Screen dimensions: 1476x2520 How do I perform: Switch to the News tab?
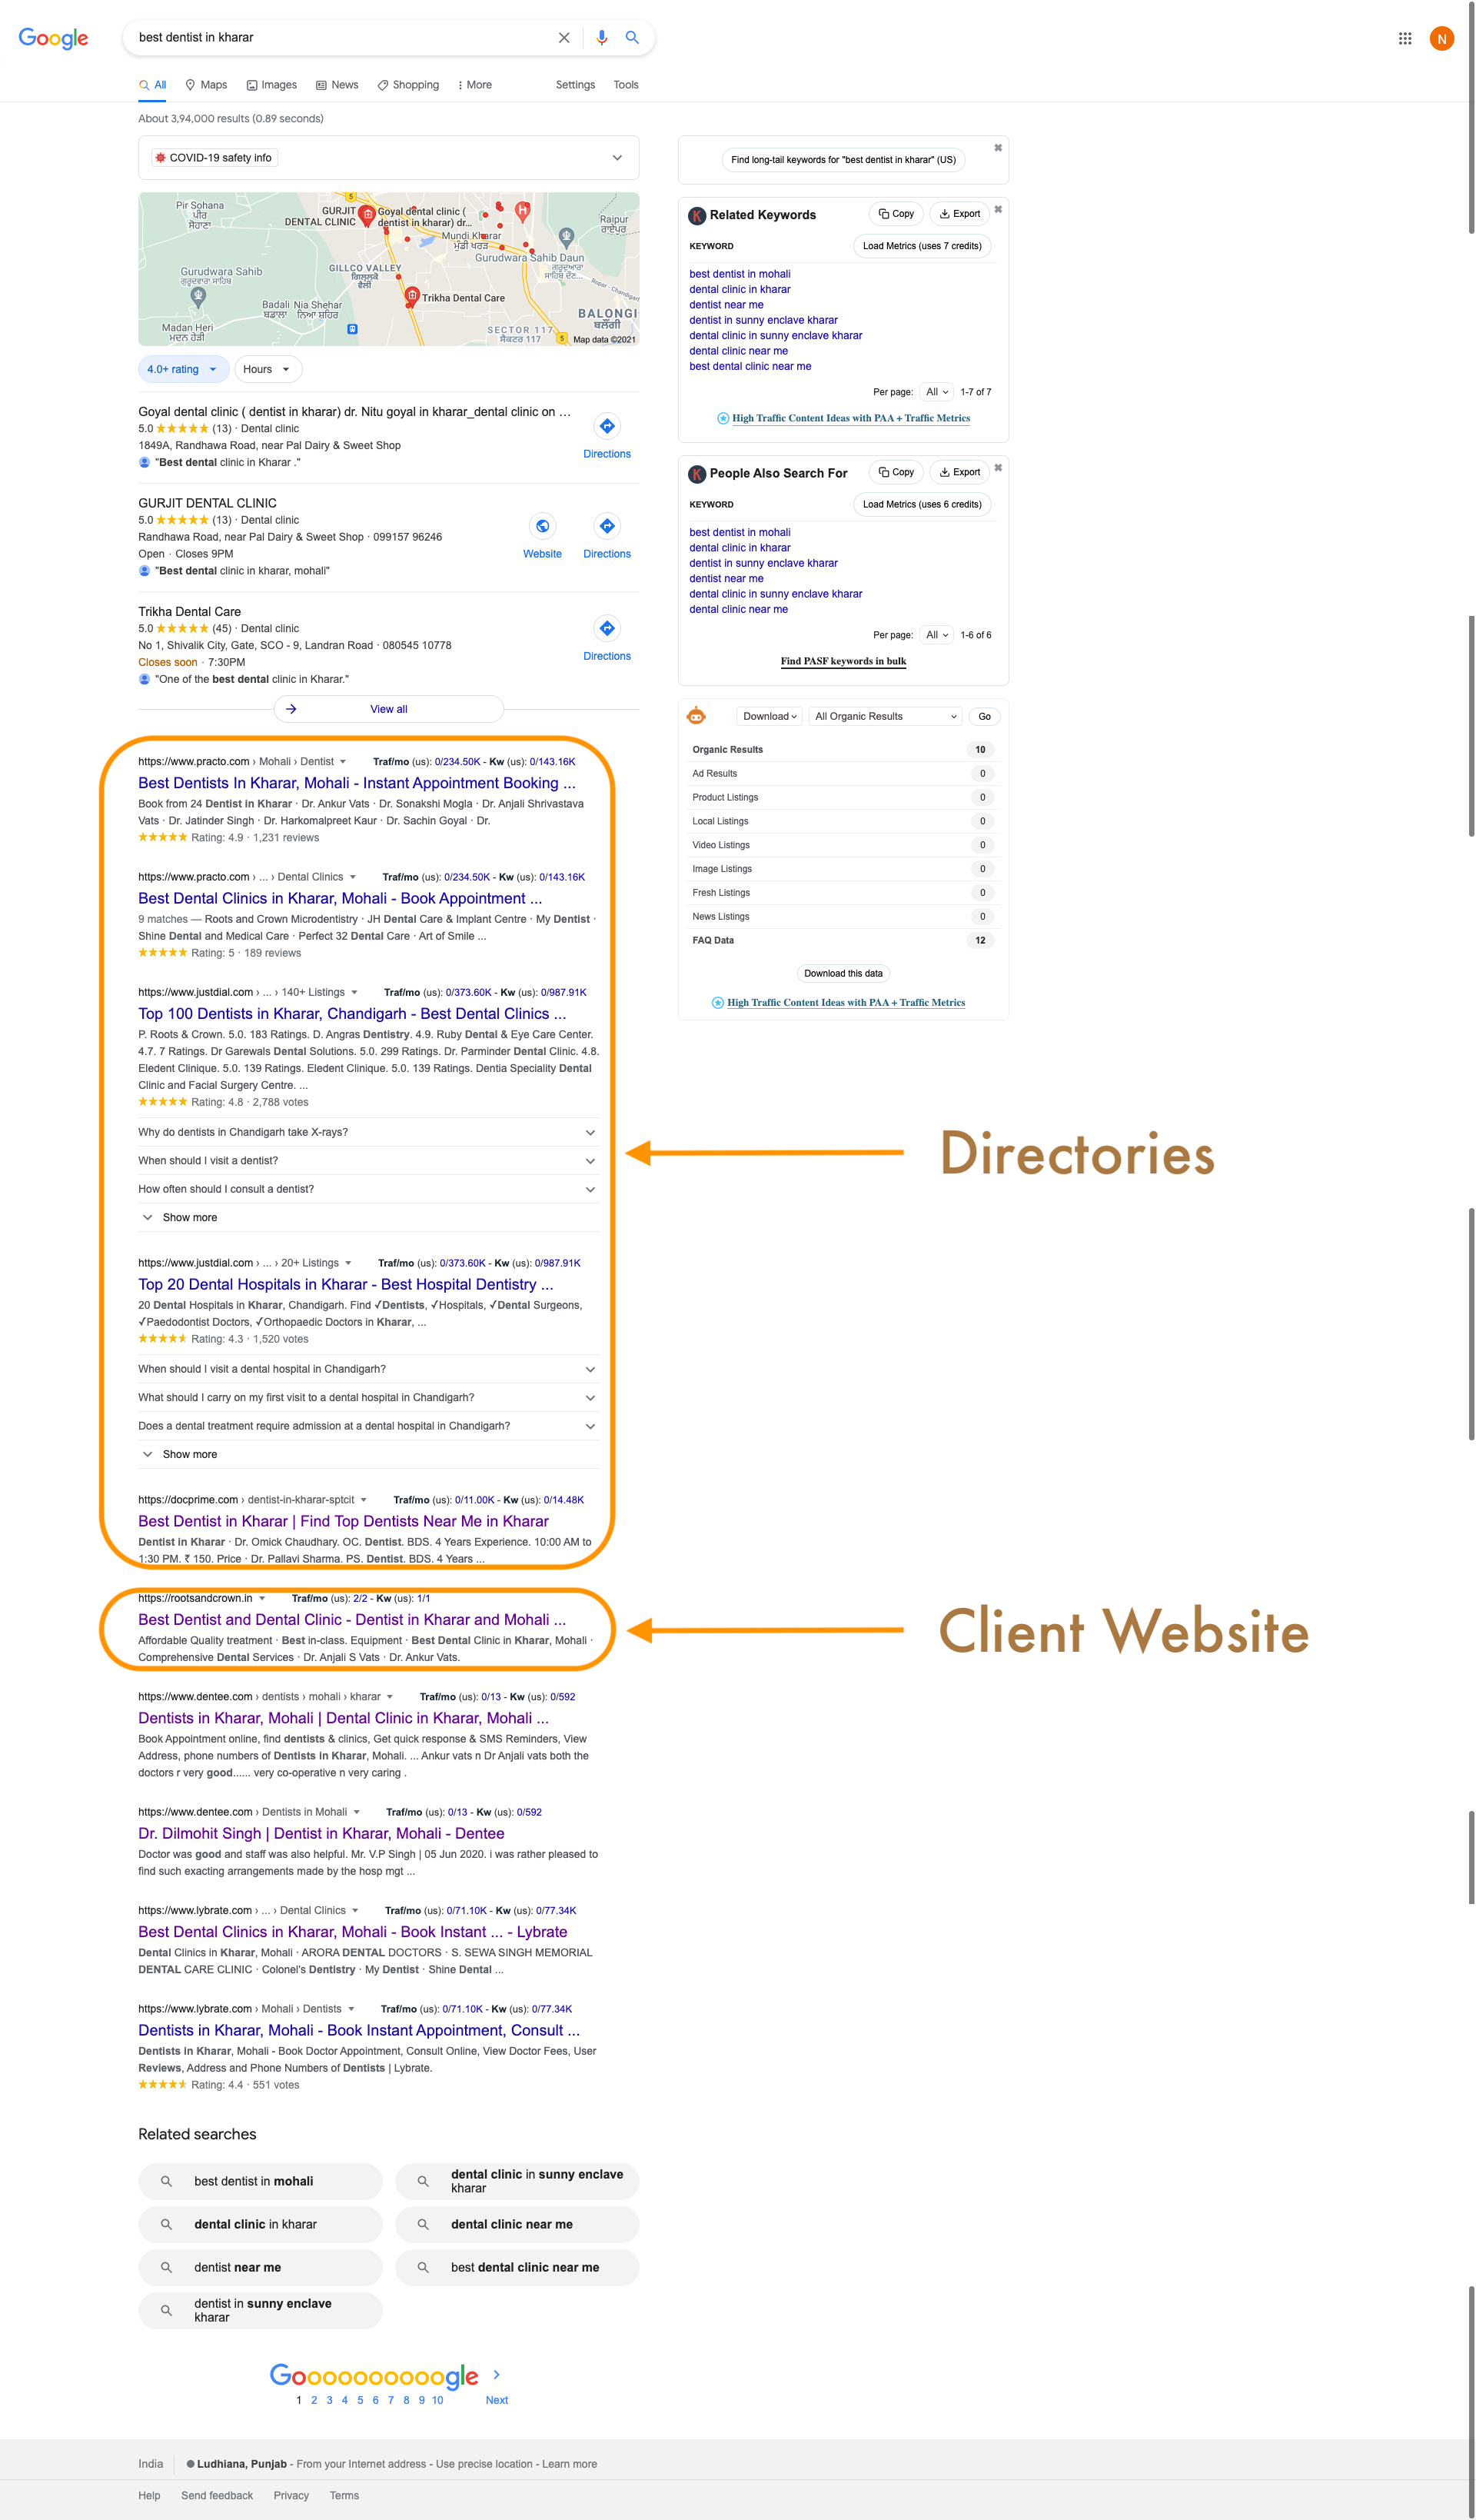click(x=337, y=85)
